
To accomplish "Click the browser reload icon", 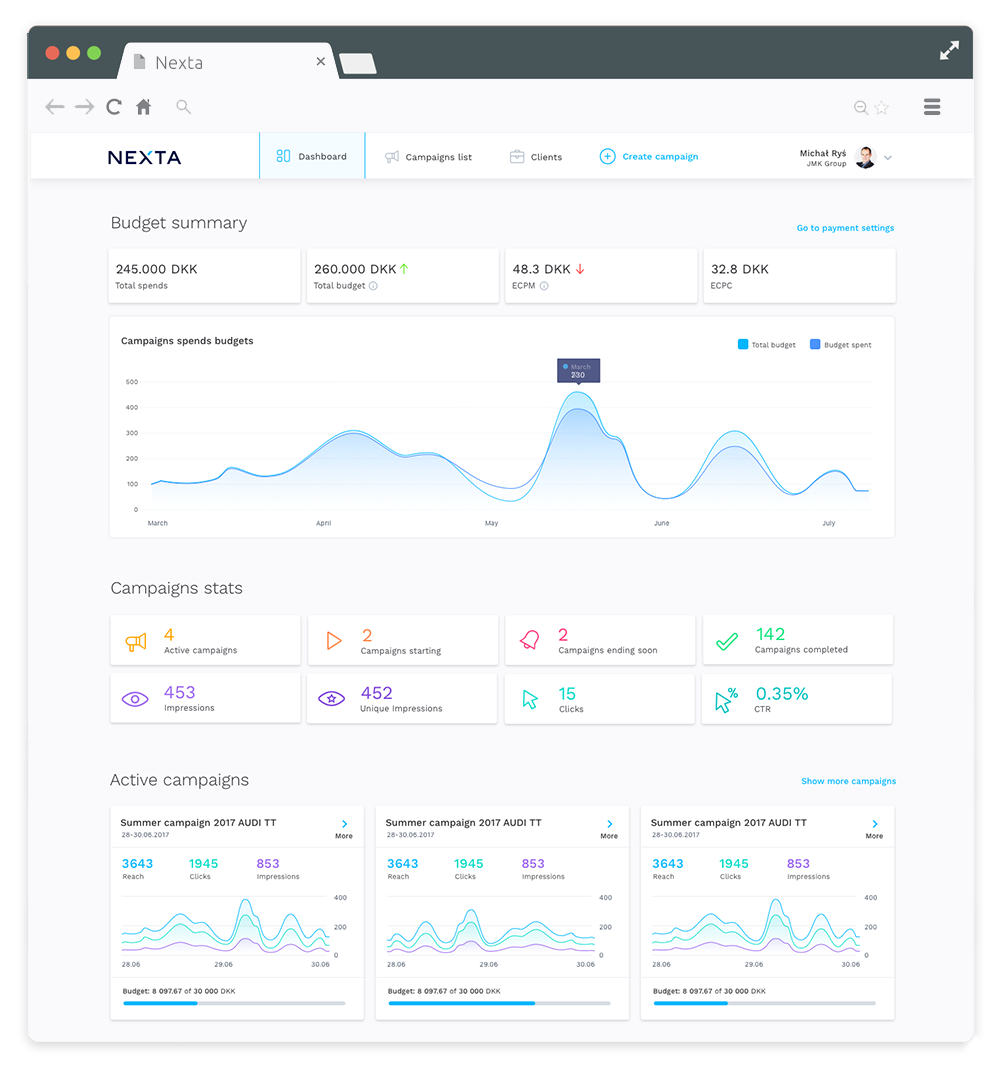I will coord(114,107).
